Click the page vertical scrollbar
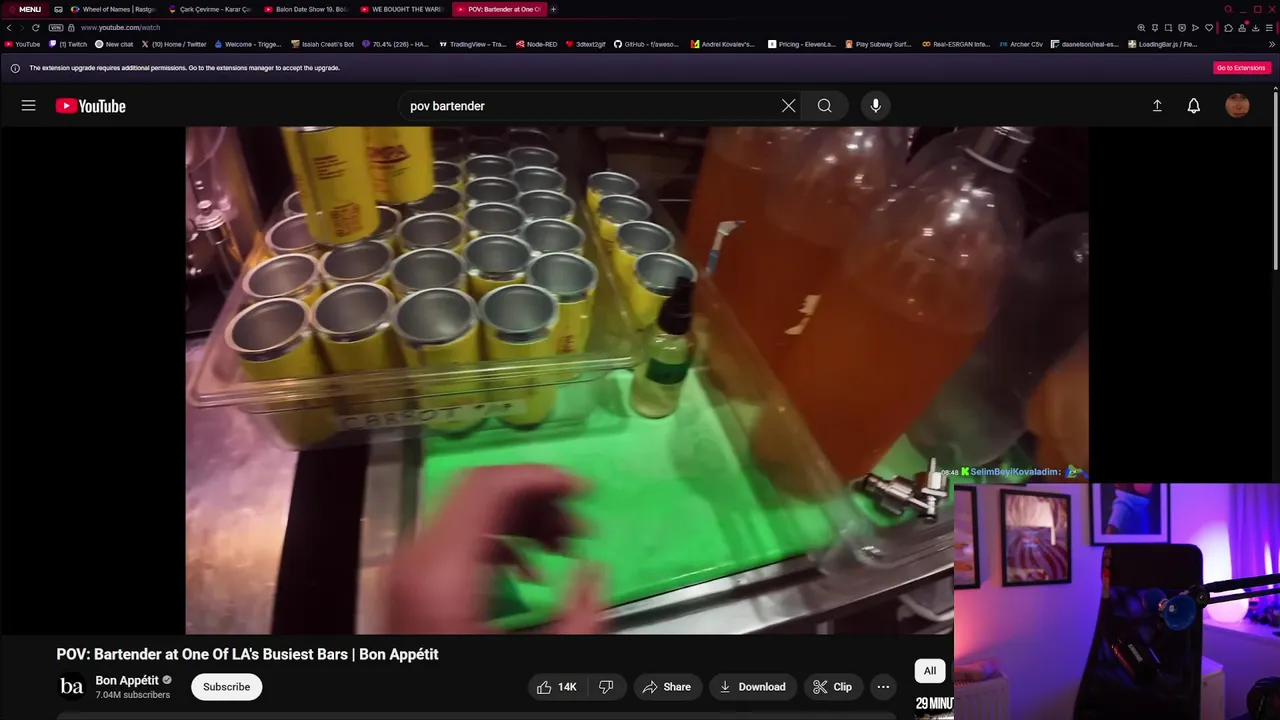This screenshot has width=1280, height=720. [1276, 180]
